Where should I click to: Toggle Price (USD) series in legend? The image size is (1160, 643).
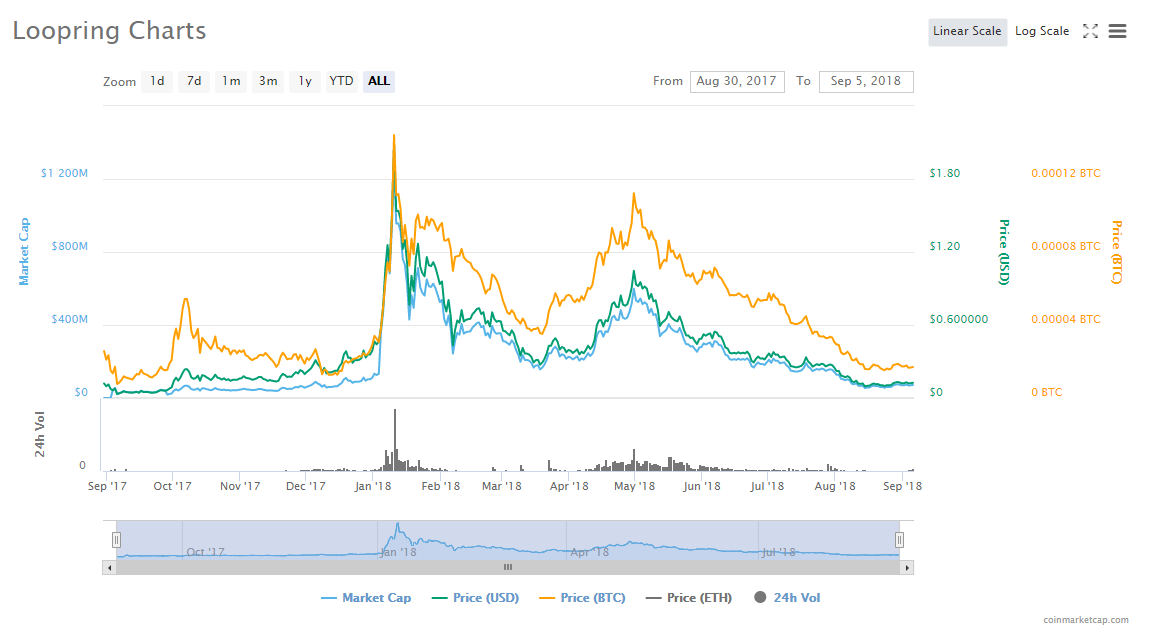tap(476, 598)
